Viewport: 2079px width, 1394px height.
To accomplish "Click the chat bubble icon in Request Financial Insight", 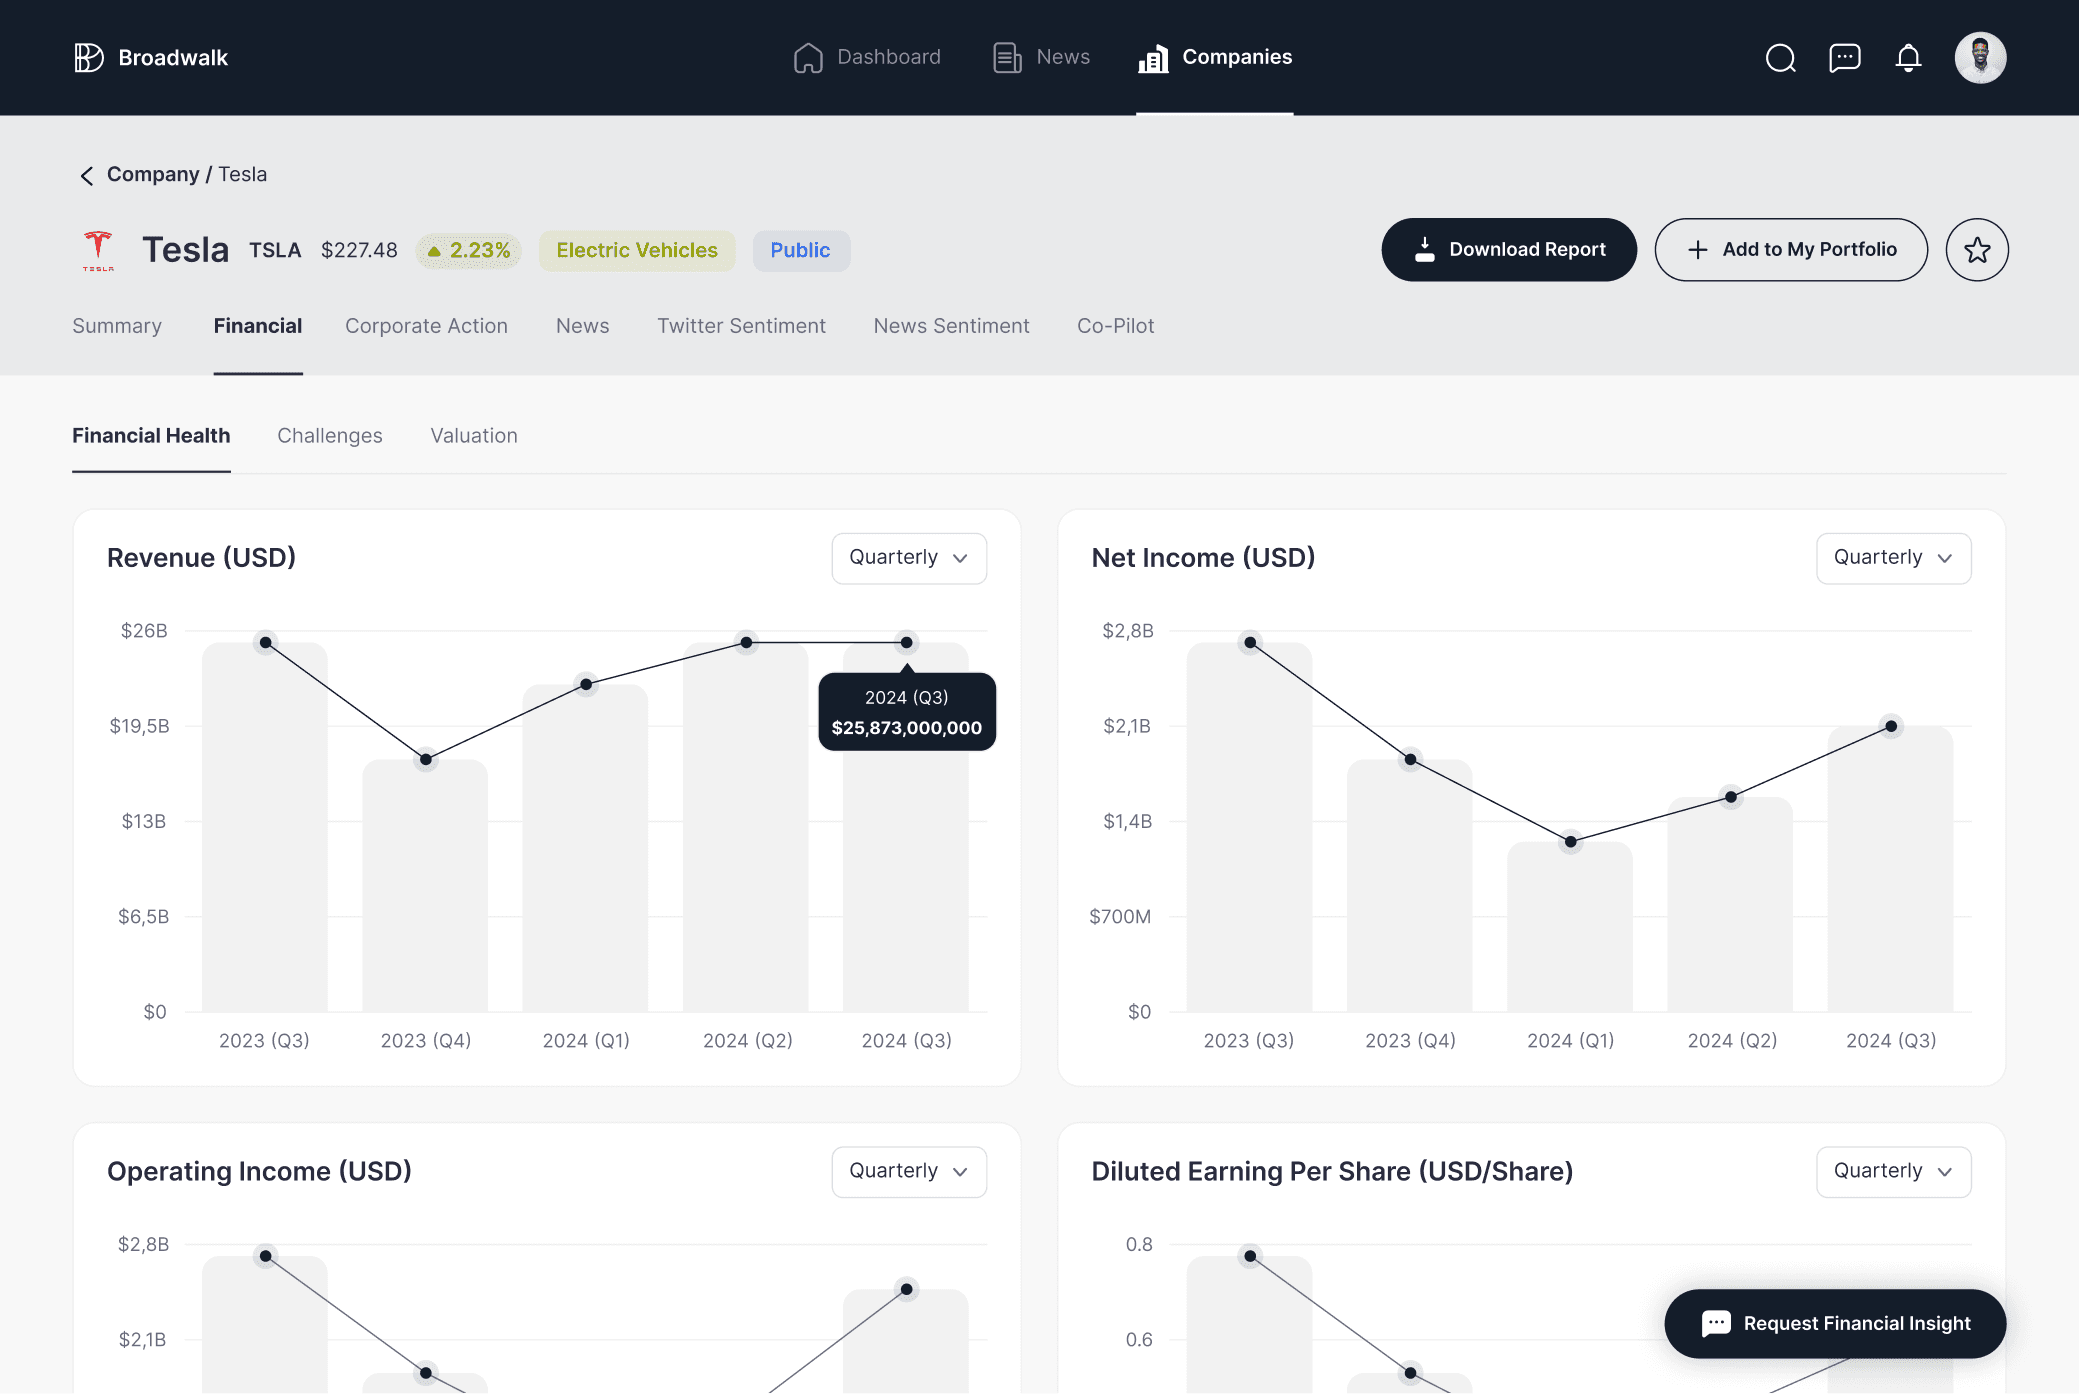I will [x=1716, y=1323].
